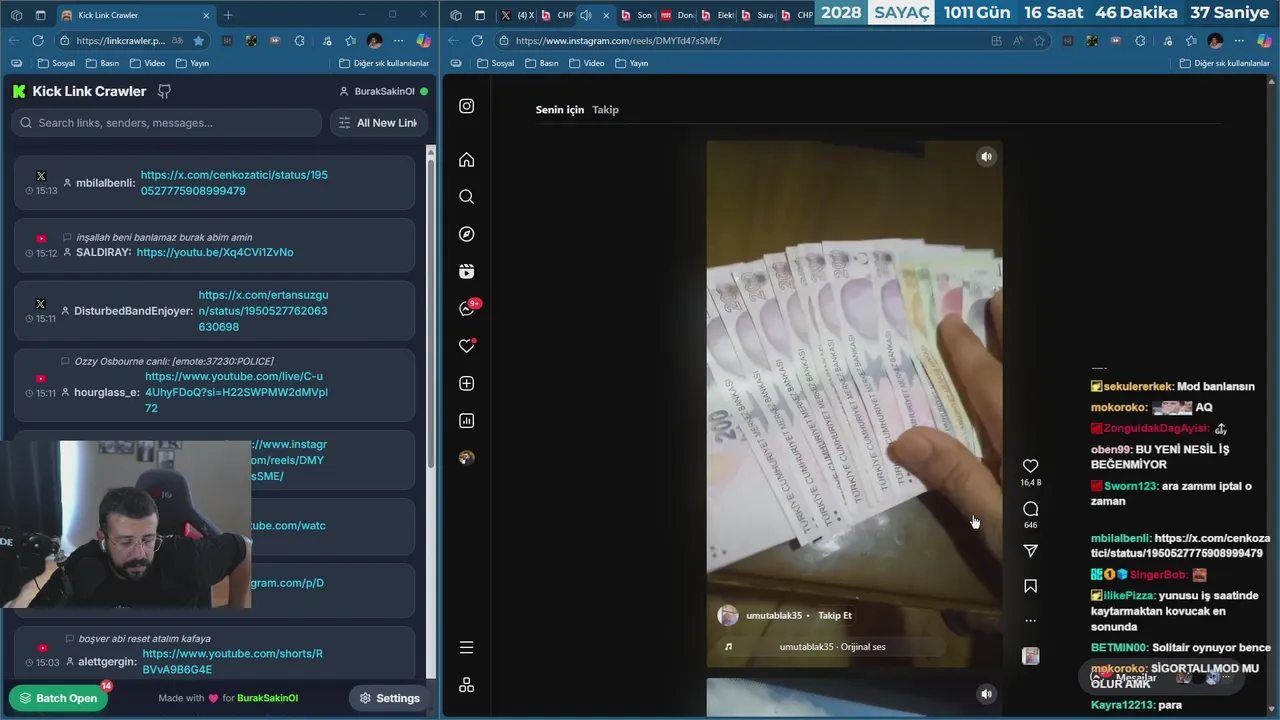Click the Instagram address bar URL
1280x720 pixels.
pyautogui.click(x=618, y=41)
